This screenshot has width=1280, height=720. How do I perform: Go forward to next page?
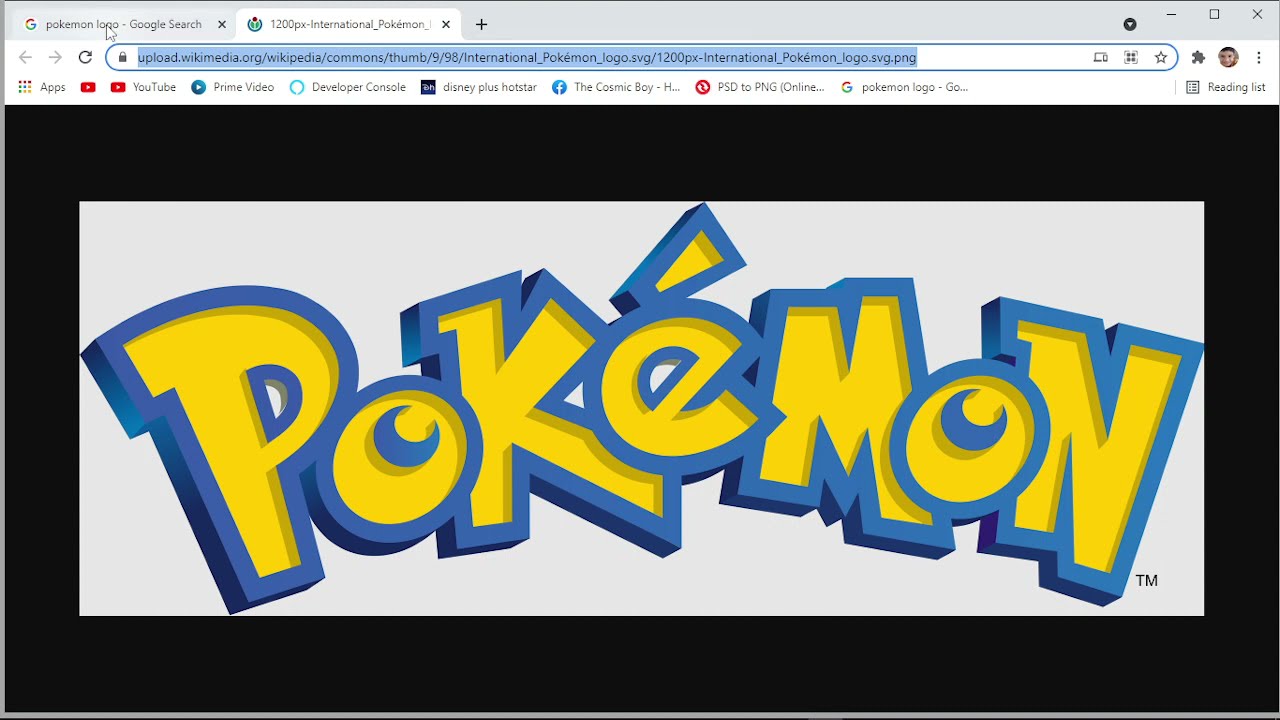click(55, 57)
